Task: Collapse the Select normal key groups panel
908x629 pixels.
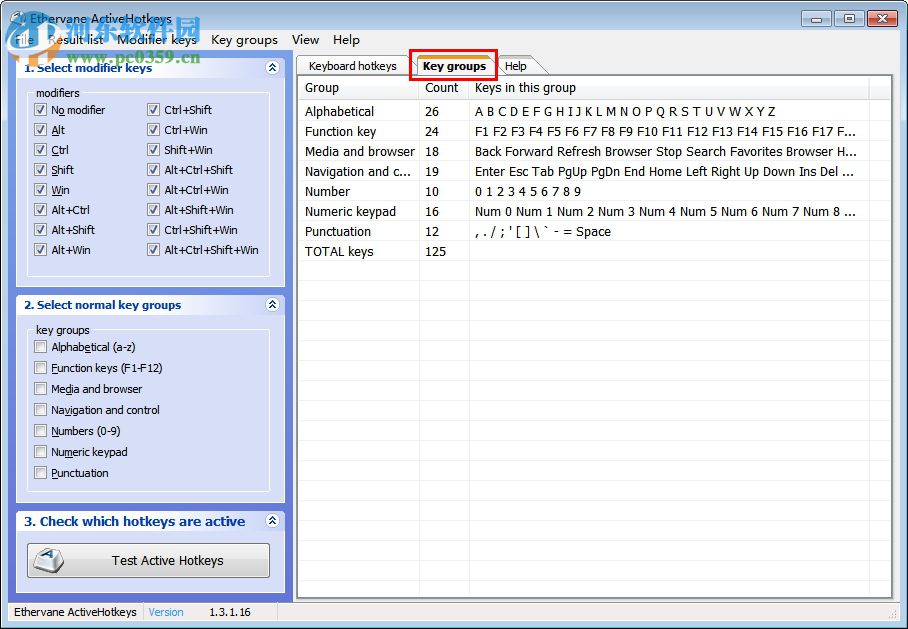Action: click(272, 305)
